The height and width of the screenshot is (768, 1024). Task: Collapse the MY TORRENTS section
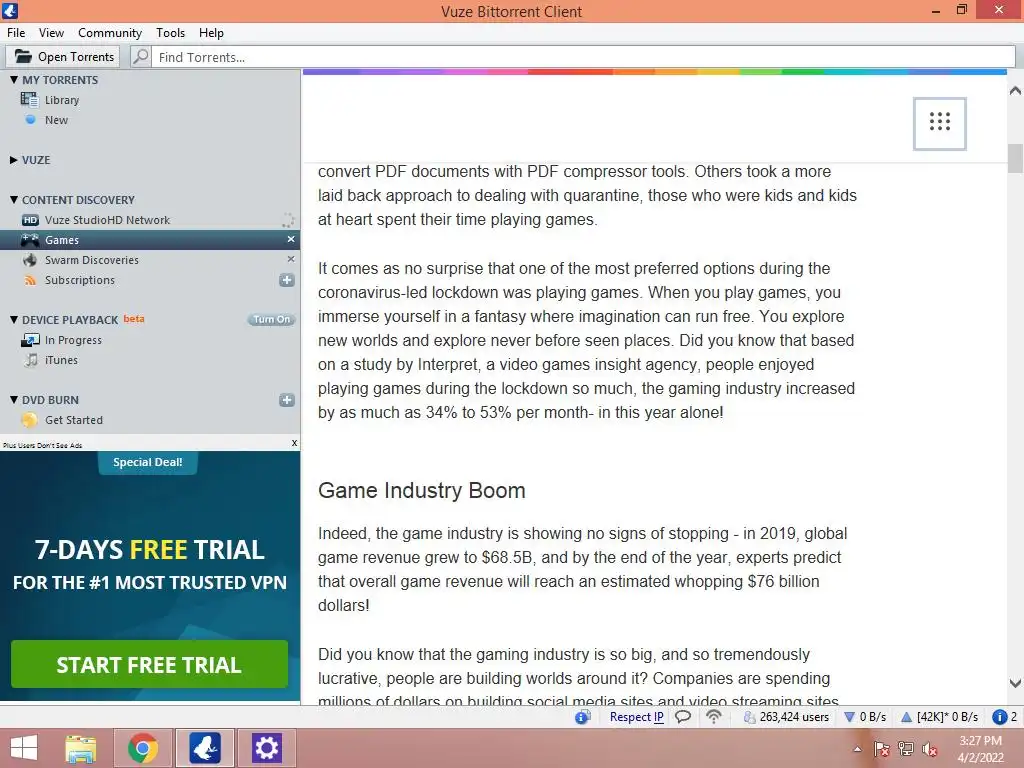coord(14,79)
